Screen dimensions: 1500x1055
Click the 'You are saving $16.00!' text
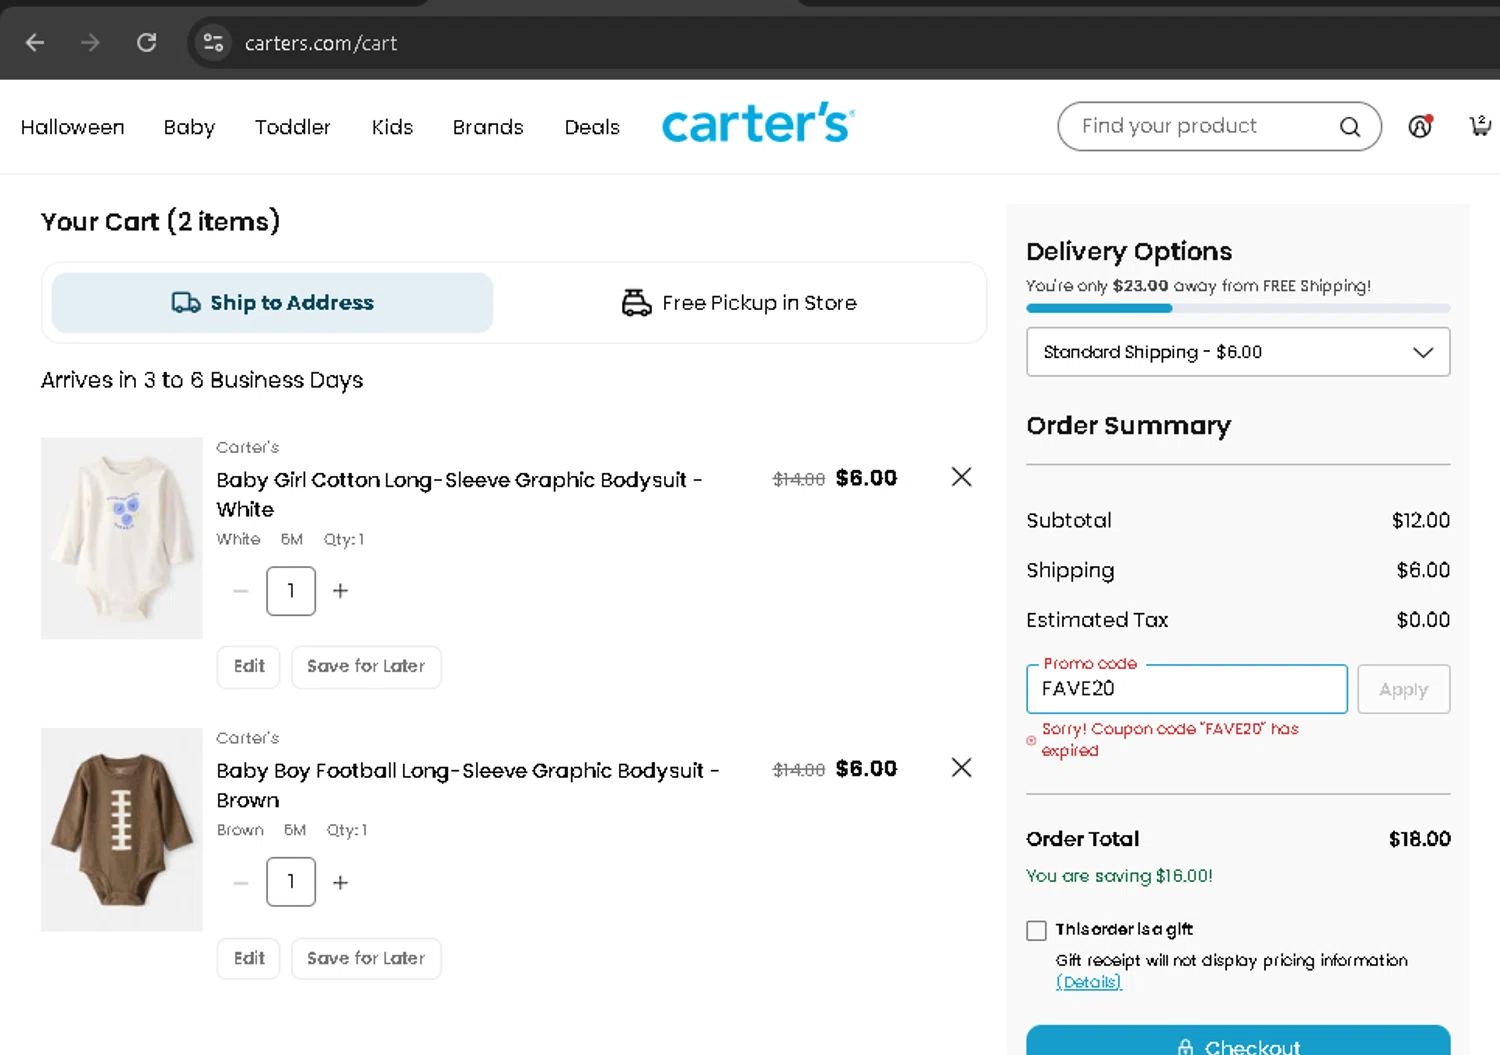pos(1119,876)
